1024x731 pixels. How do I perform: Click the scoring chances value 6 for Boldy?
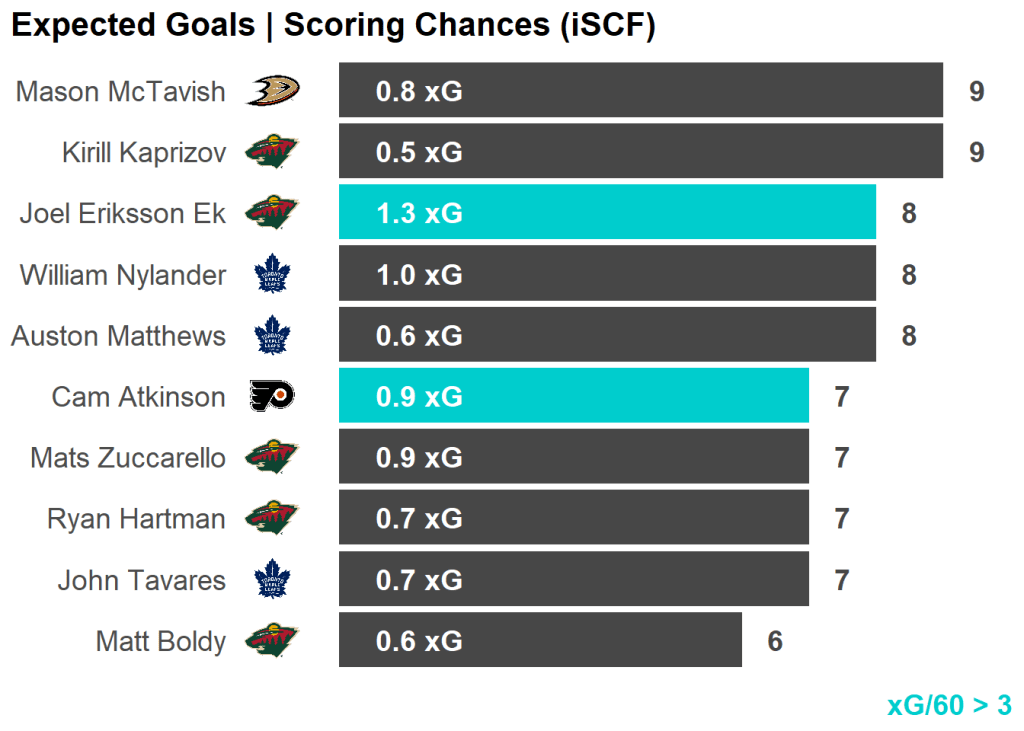775,641
